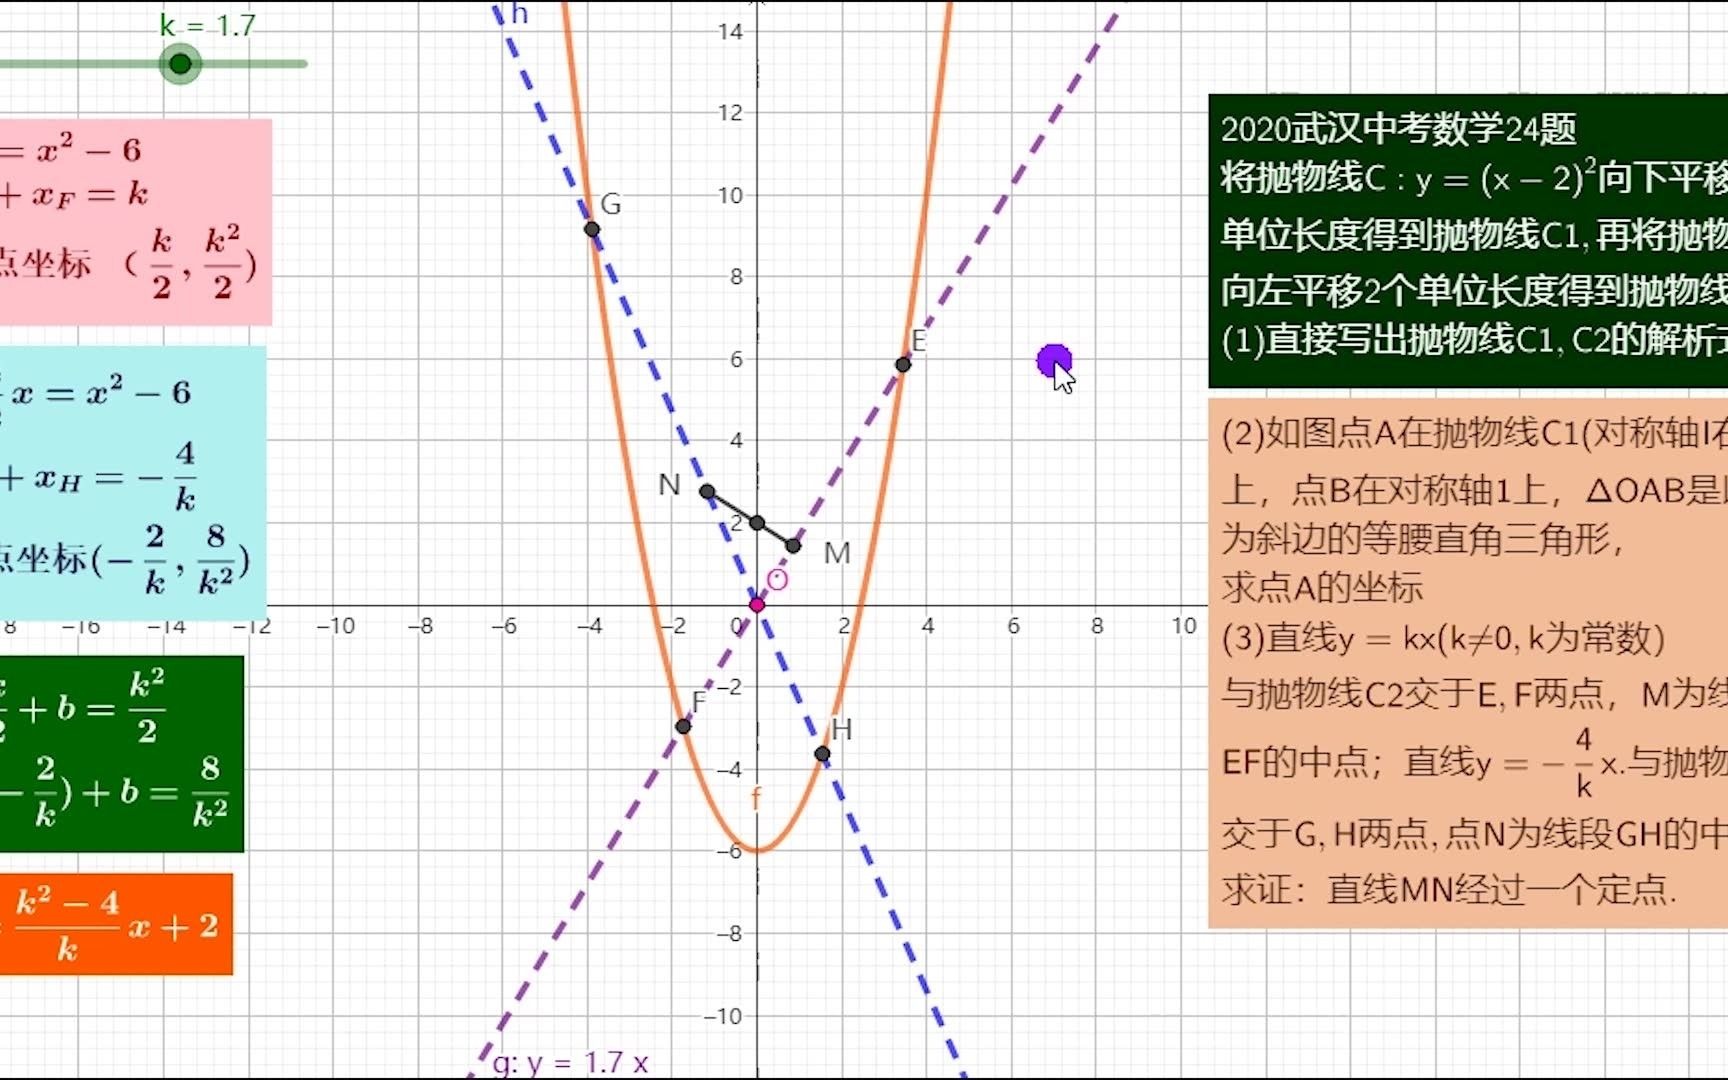Click the blue dashed line label 'h'
Image resolution: width=1728 pixels, height=1080 pixels.
tap(519, 14)
